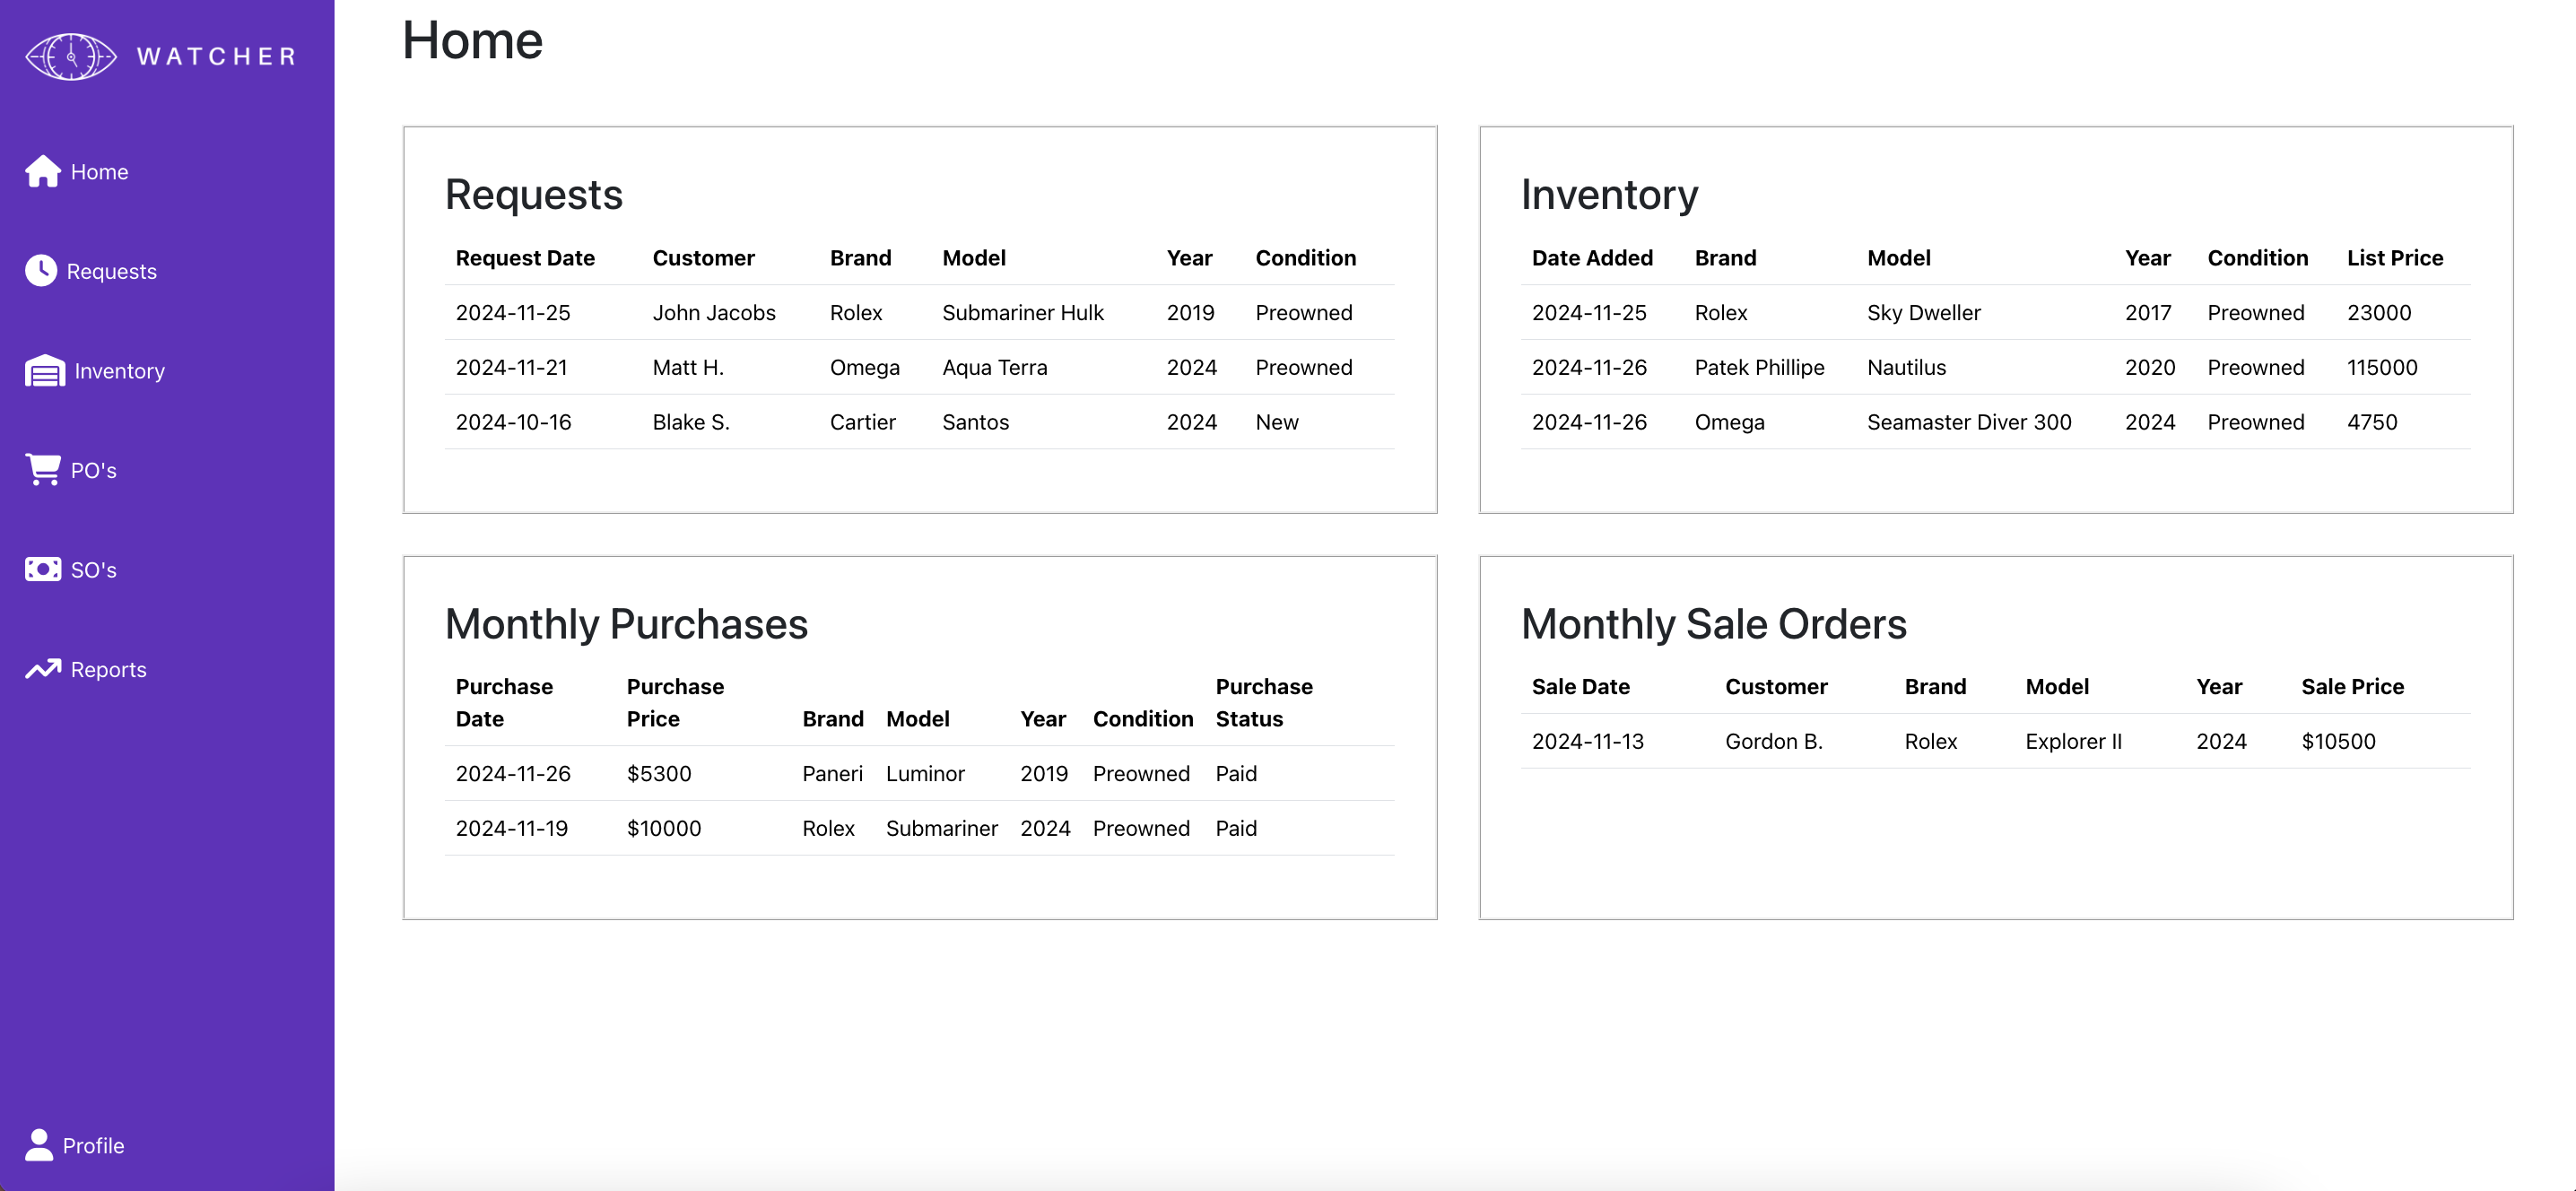Click the List Price column header
The image size is (2576, 1191).
point(2395,258)
